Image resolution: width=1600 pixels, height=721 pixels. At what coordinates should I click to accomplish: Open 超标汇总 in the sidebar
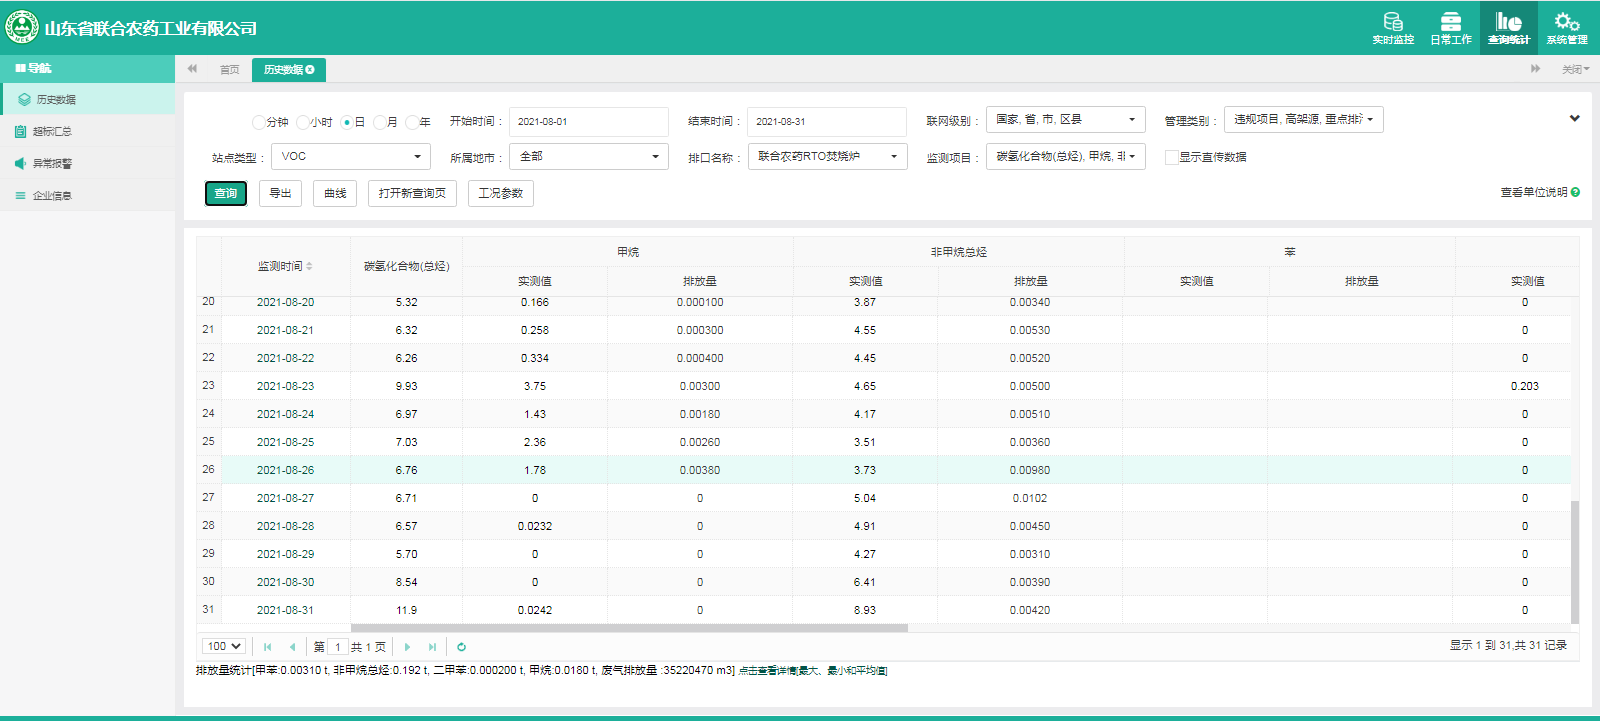click(x=52, y=131)
